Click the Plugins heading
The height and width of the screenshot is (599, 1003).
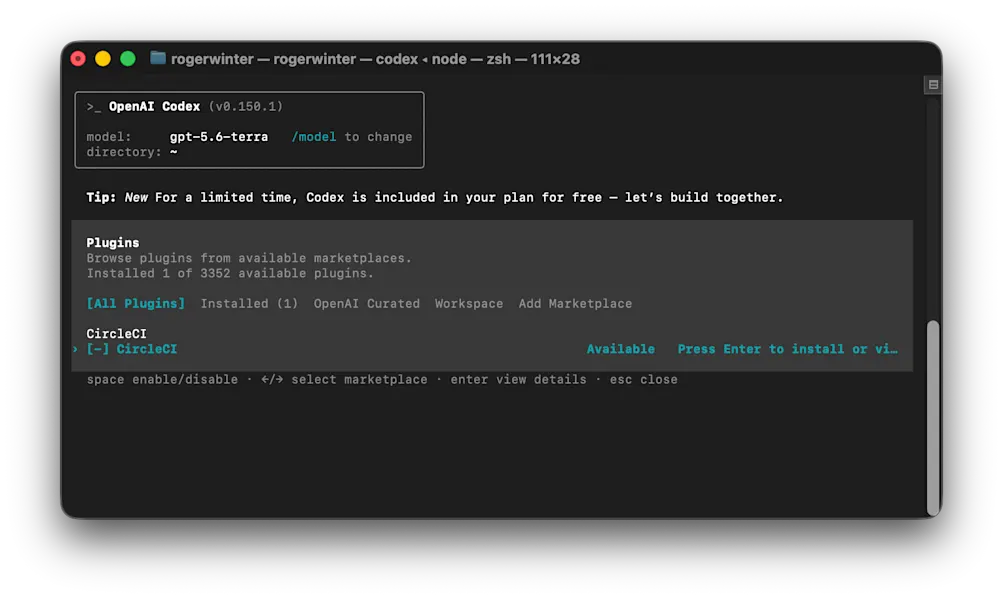point(113,243)
